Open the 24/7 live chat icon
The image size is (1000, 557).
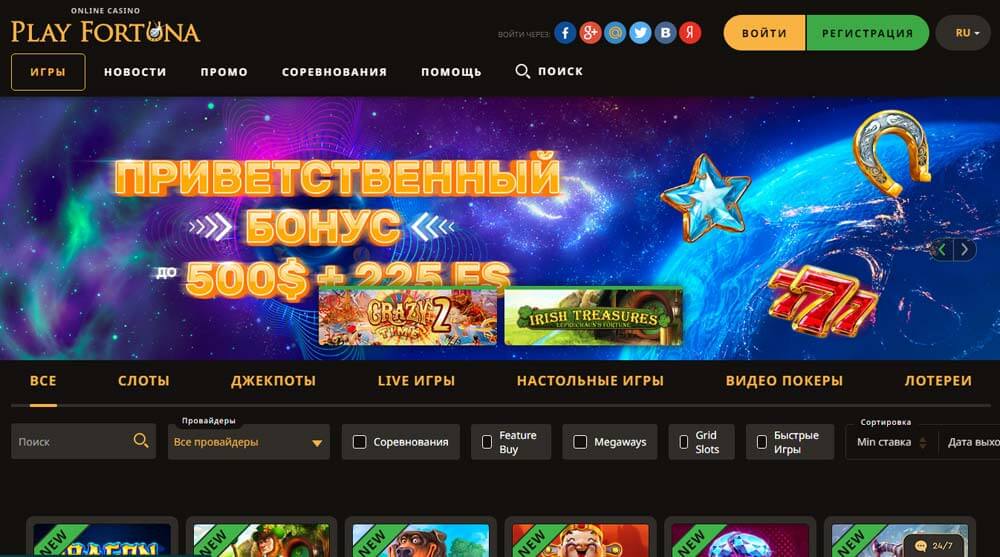(x=934, y=546)
